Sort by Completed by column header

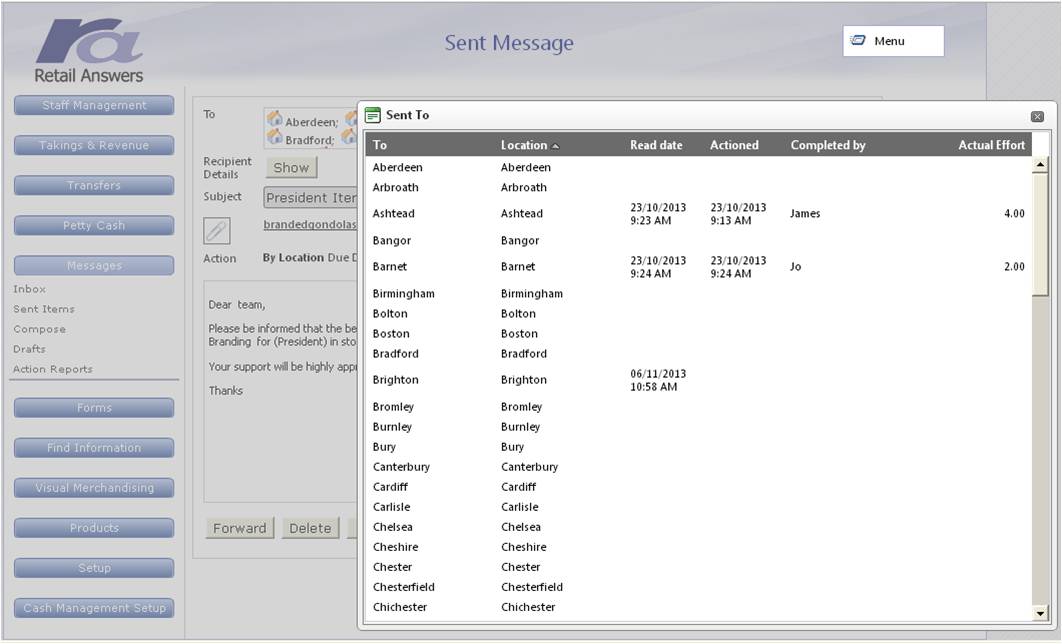(x=828, y=145)
